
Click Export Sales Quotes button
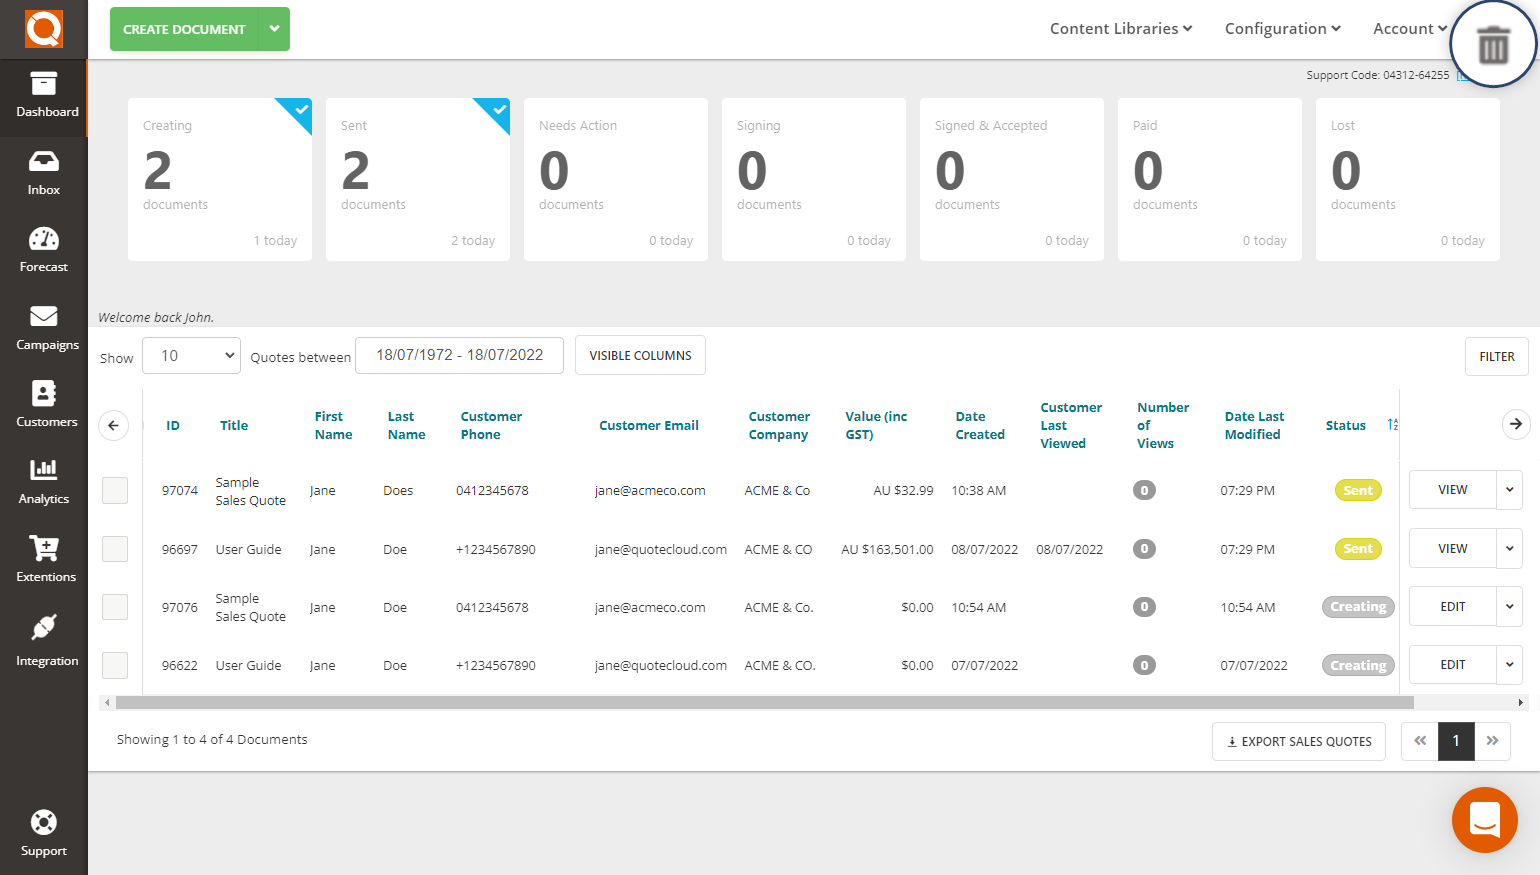[1298, 742]
